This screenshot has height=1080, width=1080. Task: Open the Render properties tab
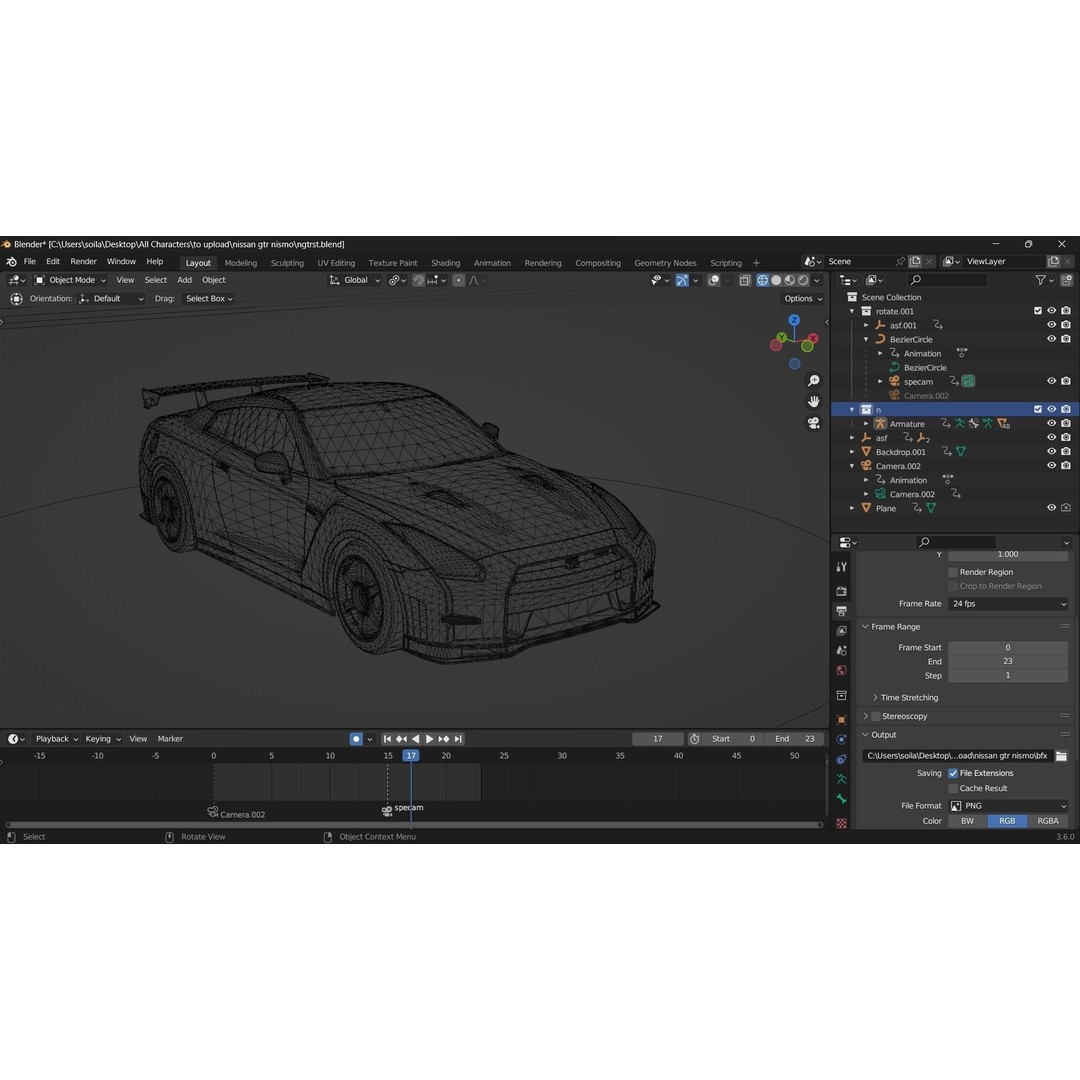[x=842, y=591]
